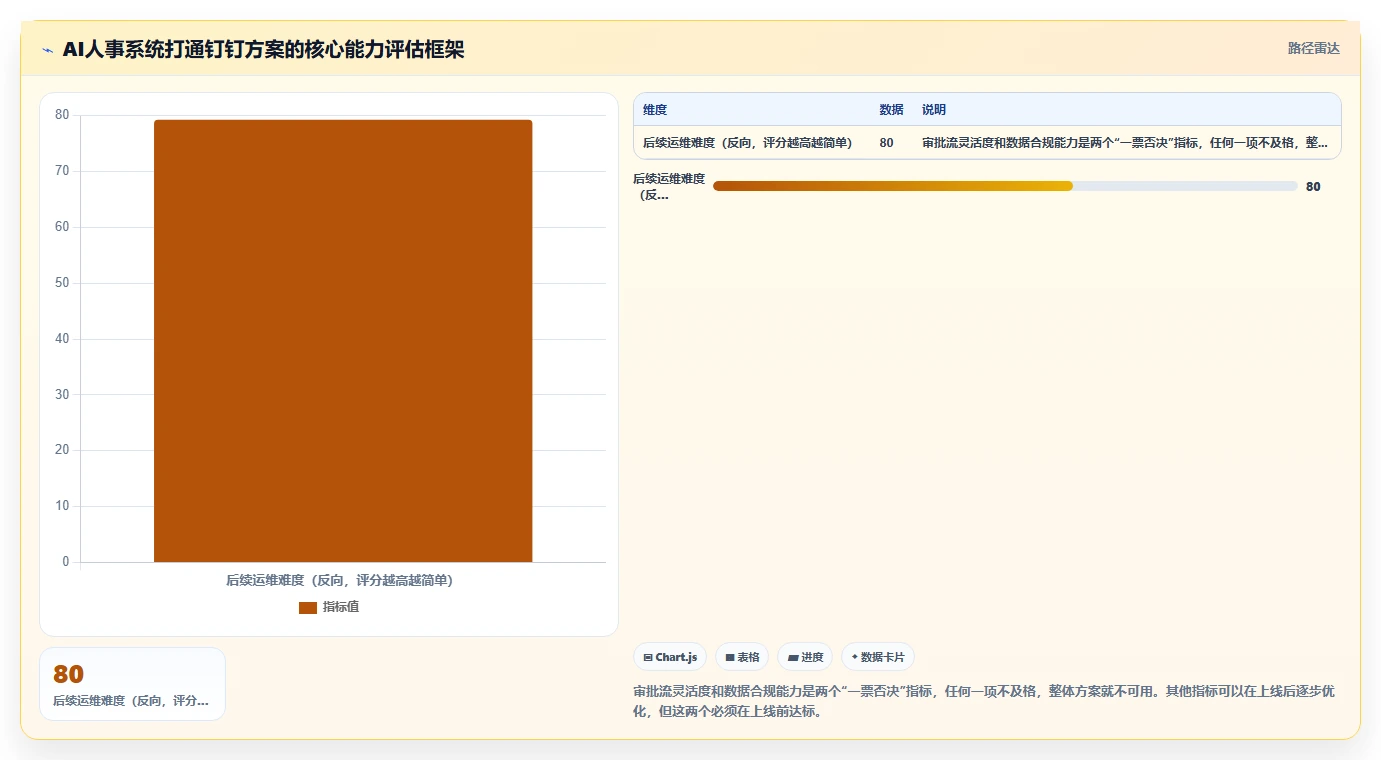1381x760 pixels.
Task: Click the y-axis tick label 10
Action: pyautogui.click(x=62, y=506)
